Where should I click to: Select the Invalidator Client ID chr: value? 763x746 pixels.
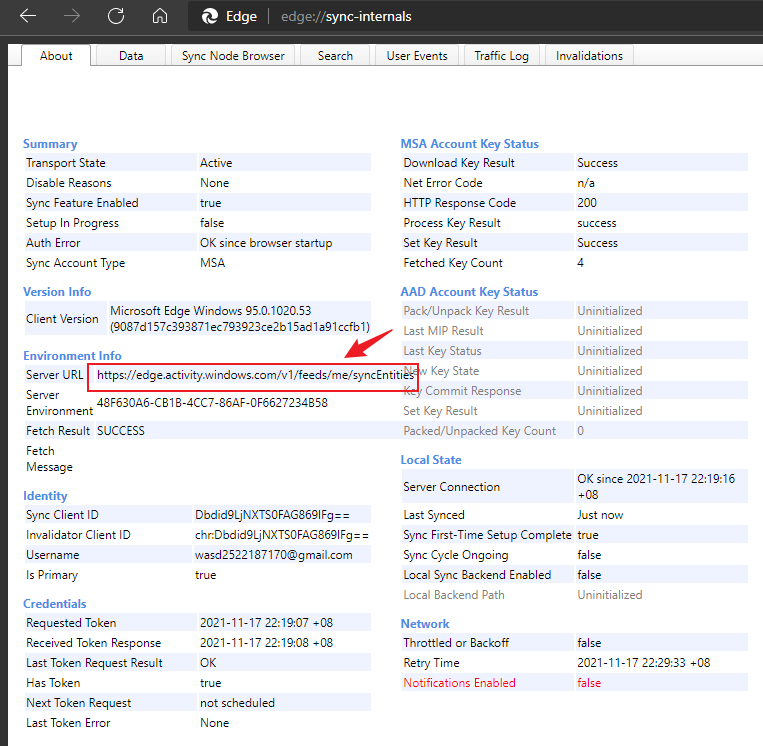(282, 535)
